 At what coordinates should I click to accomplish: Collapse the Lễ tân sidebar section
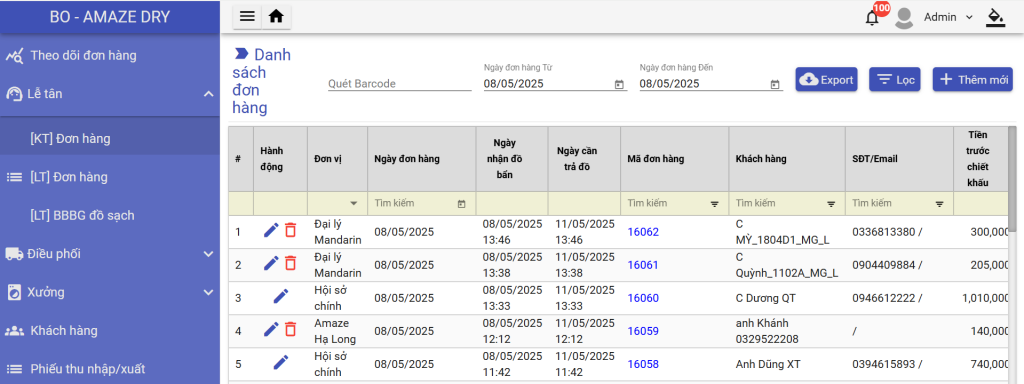pyautogui.click(x=209, y=95)
